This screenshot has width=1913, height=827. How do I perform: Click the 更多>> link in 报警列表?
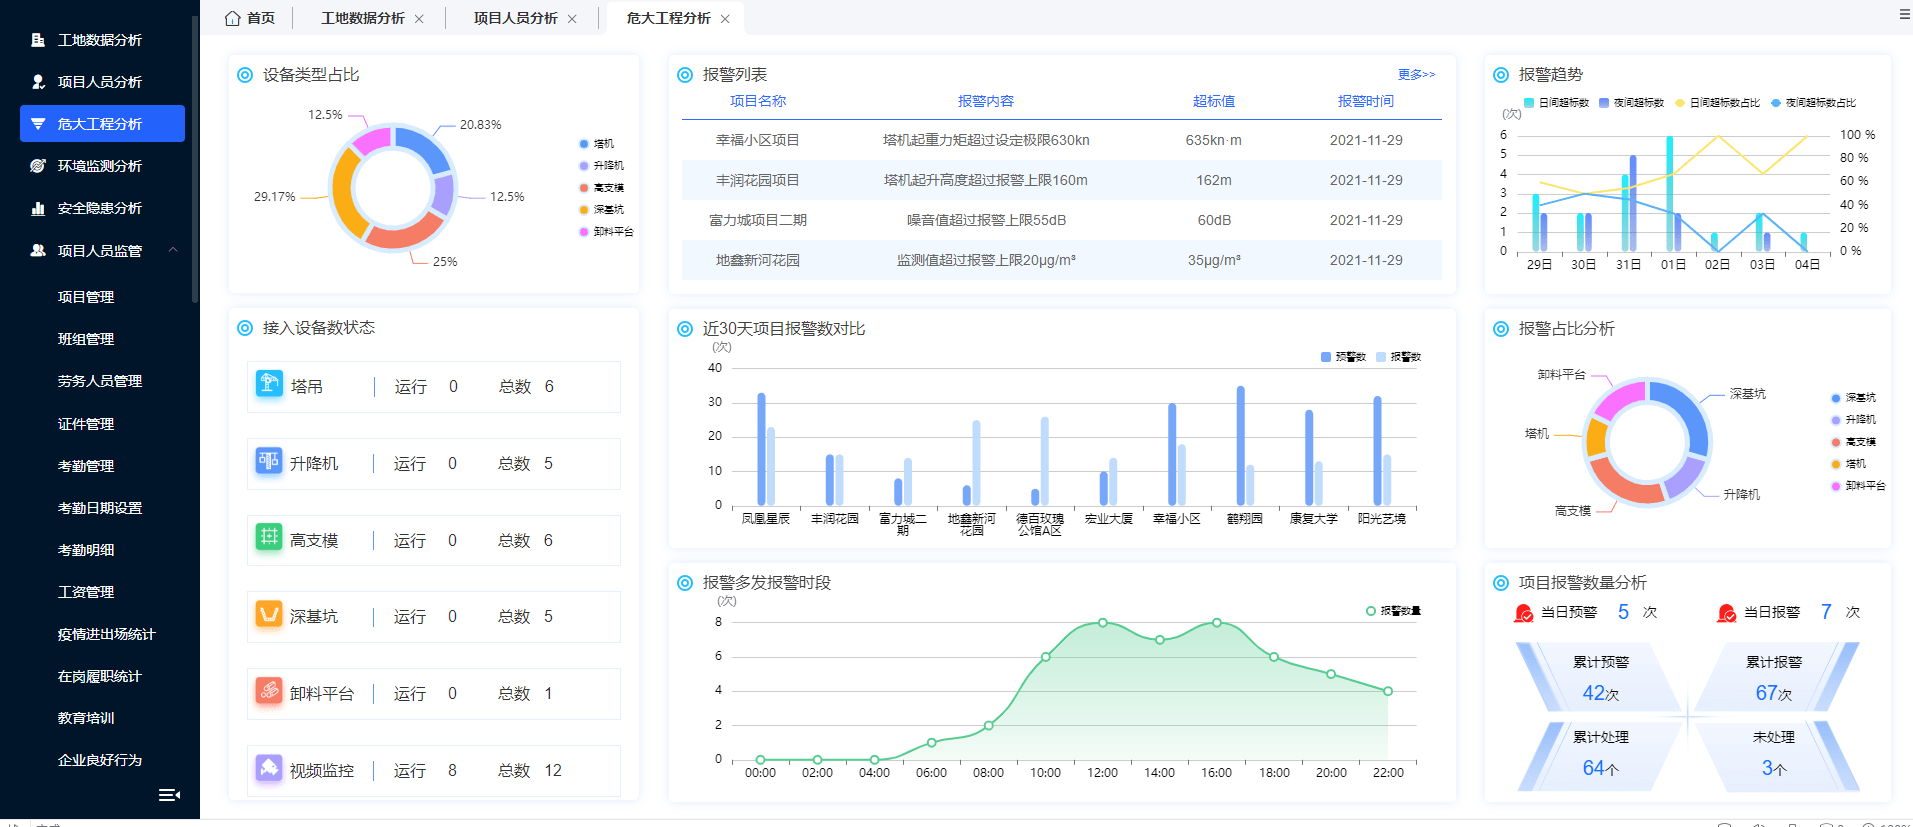[x=1416, y=75]
